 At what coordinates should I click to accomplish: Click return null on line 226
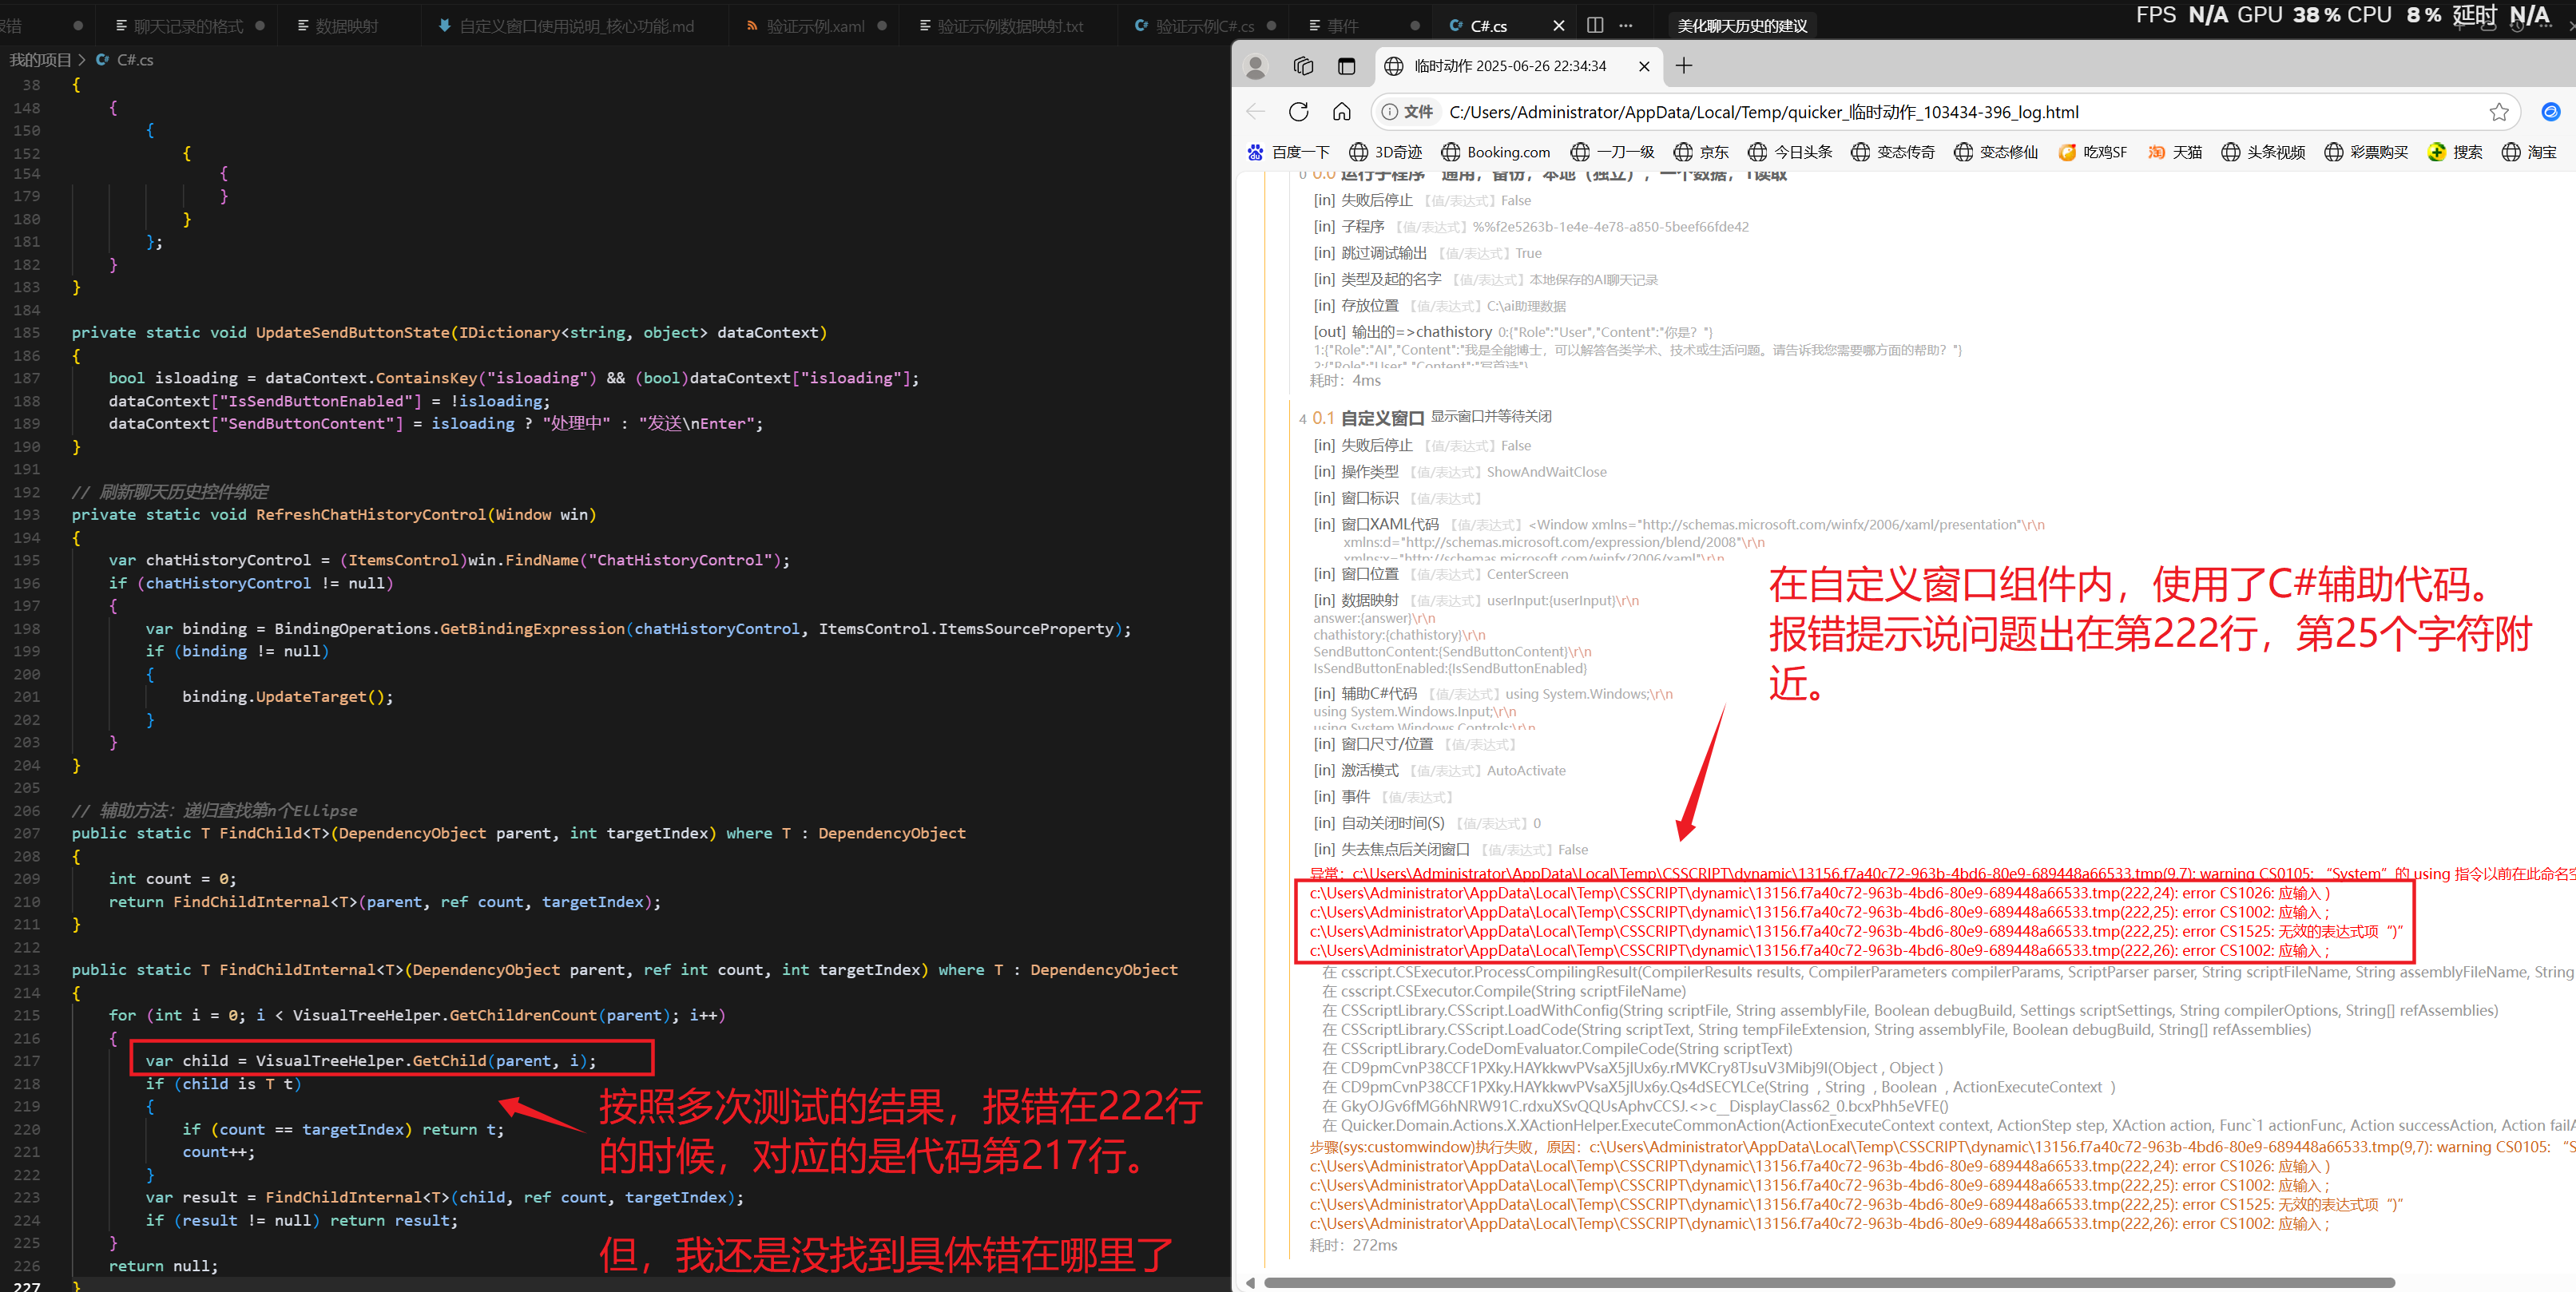coord(163,1266)
